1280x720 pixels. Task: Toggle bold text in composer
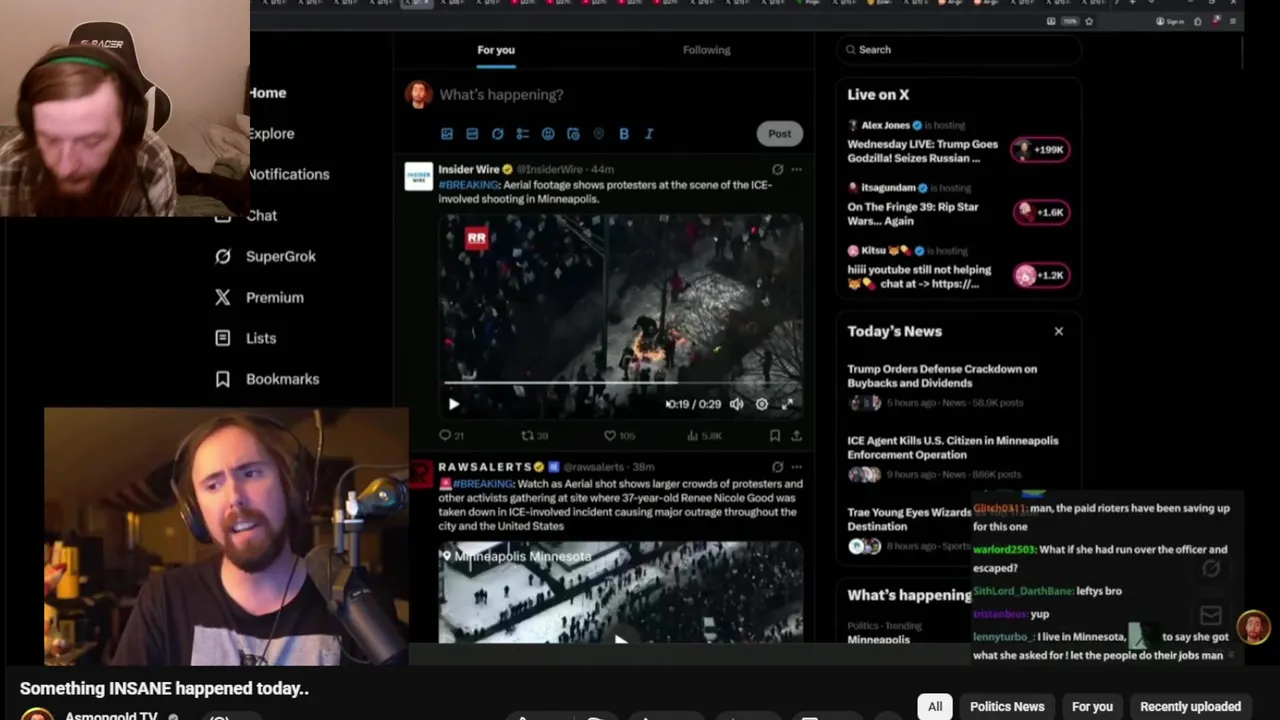click(x=624, y=134)
